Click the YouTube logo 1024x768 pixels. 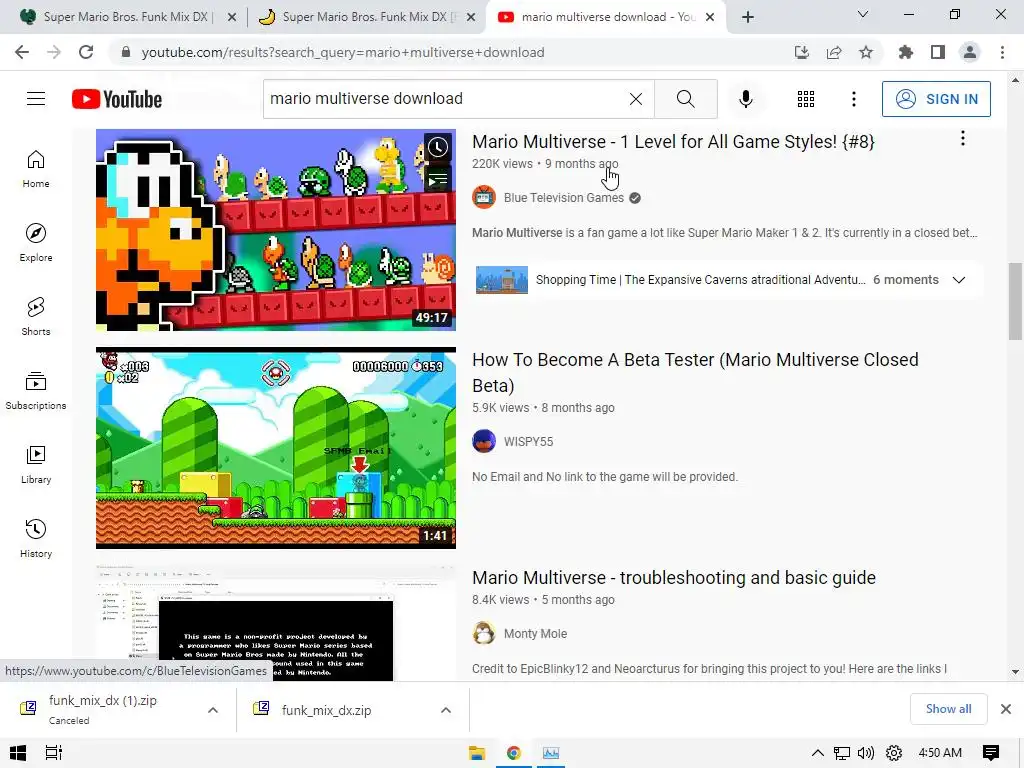click(x=117, y=99)
